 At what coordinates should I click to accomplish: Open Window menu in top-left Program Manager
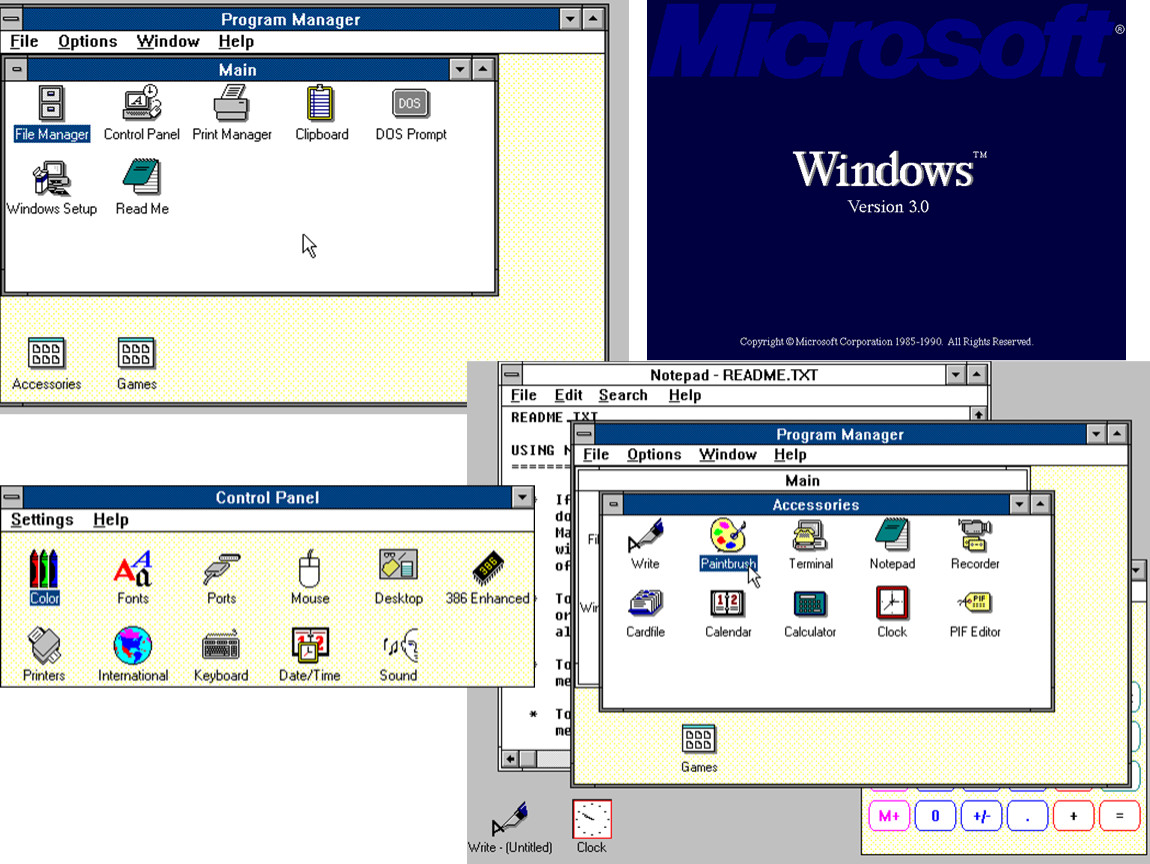tap(168, 41)
